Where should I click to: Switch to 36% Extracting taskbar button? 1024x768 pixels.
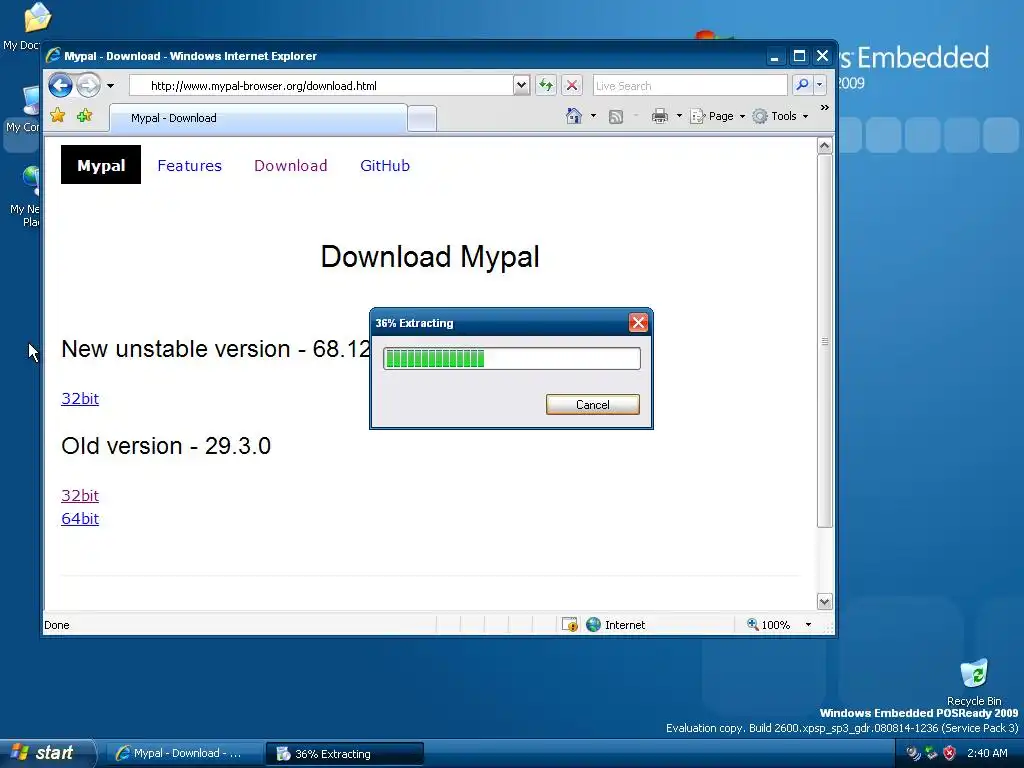[345, 754]
